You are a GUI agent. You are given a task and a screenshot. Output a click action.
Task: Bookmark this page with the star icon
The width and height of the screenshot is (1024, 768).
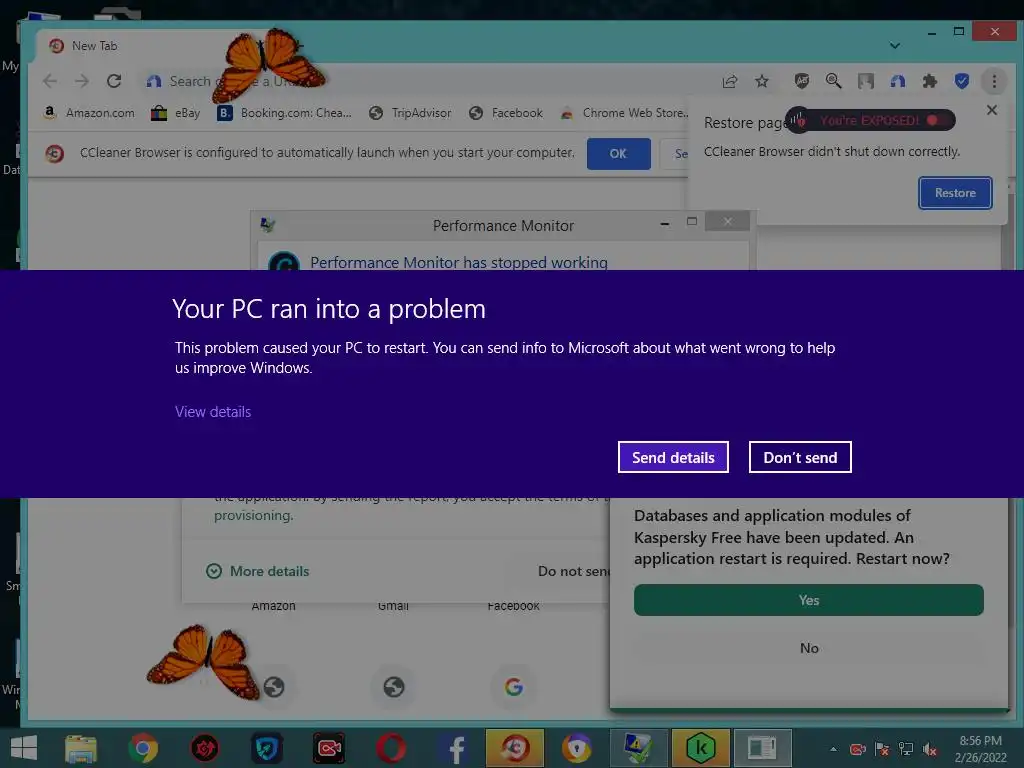(x=761, y=81)
